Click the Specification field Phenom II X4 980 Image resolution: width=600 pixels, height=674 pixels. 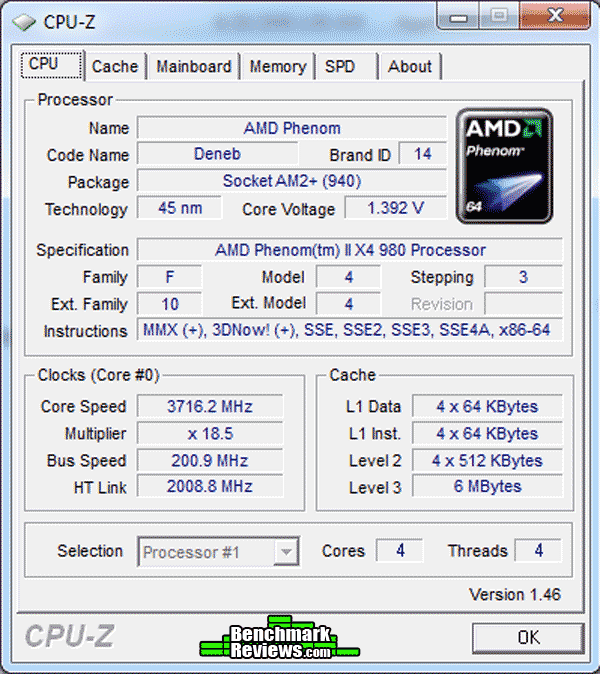[x=350, y=250]
